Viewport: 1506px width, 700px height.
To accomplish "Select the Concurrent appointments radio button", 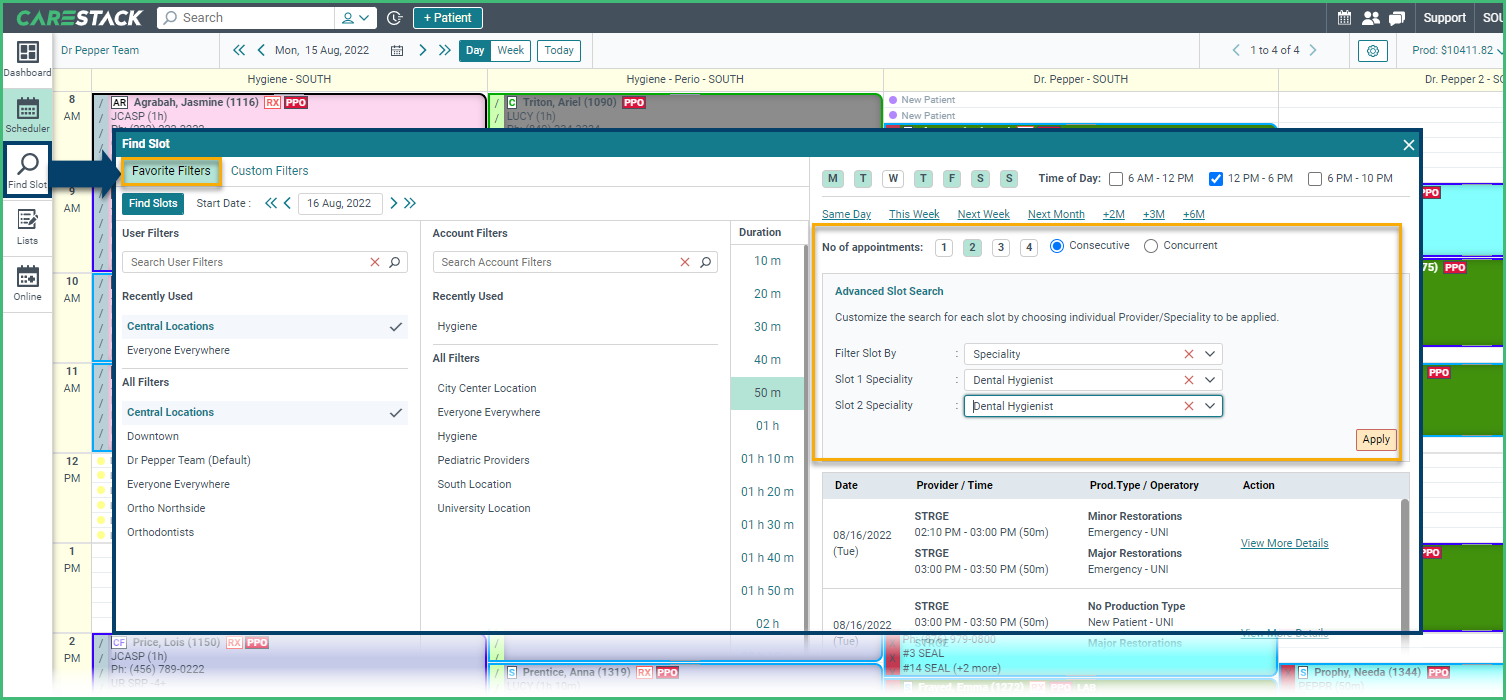I will [1151, 244].
